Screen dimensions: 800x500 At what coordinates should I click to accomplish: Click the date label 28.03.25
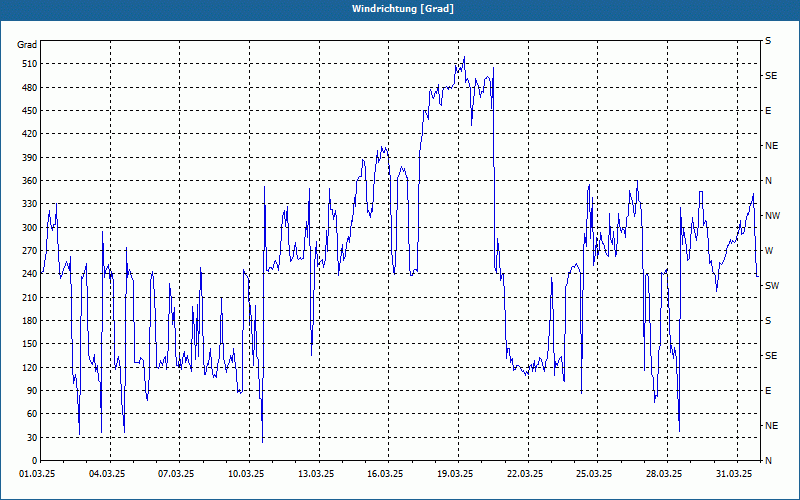pos(663,474)
